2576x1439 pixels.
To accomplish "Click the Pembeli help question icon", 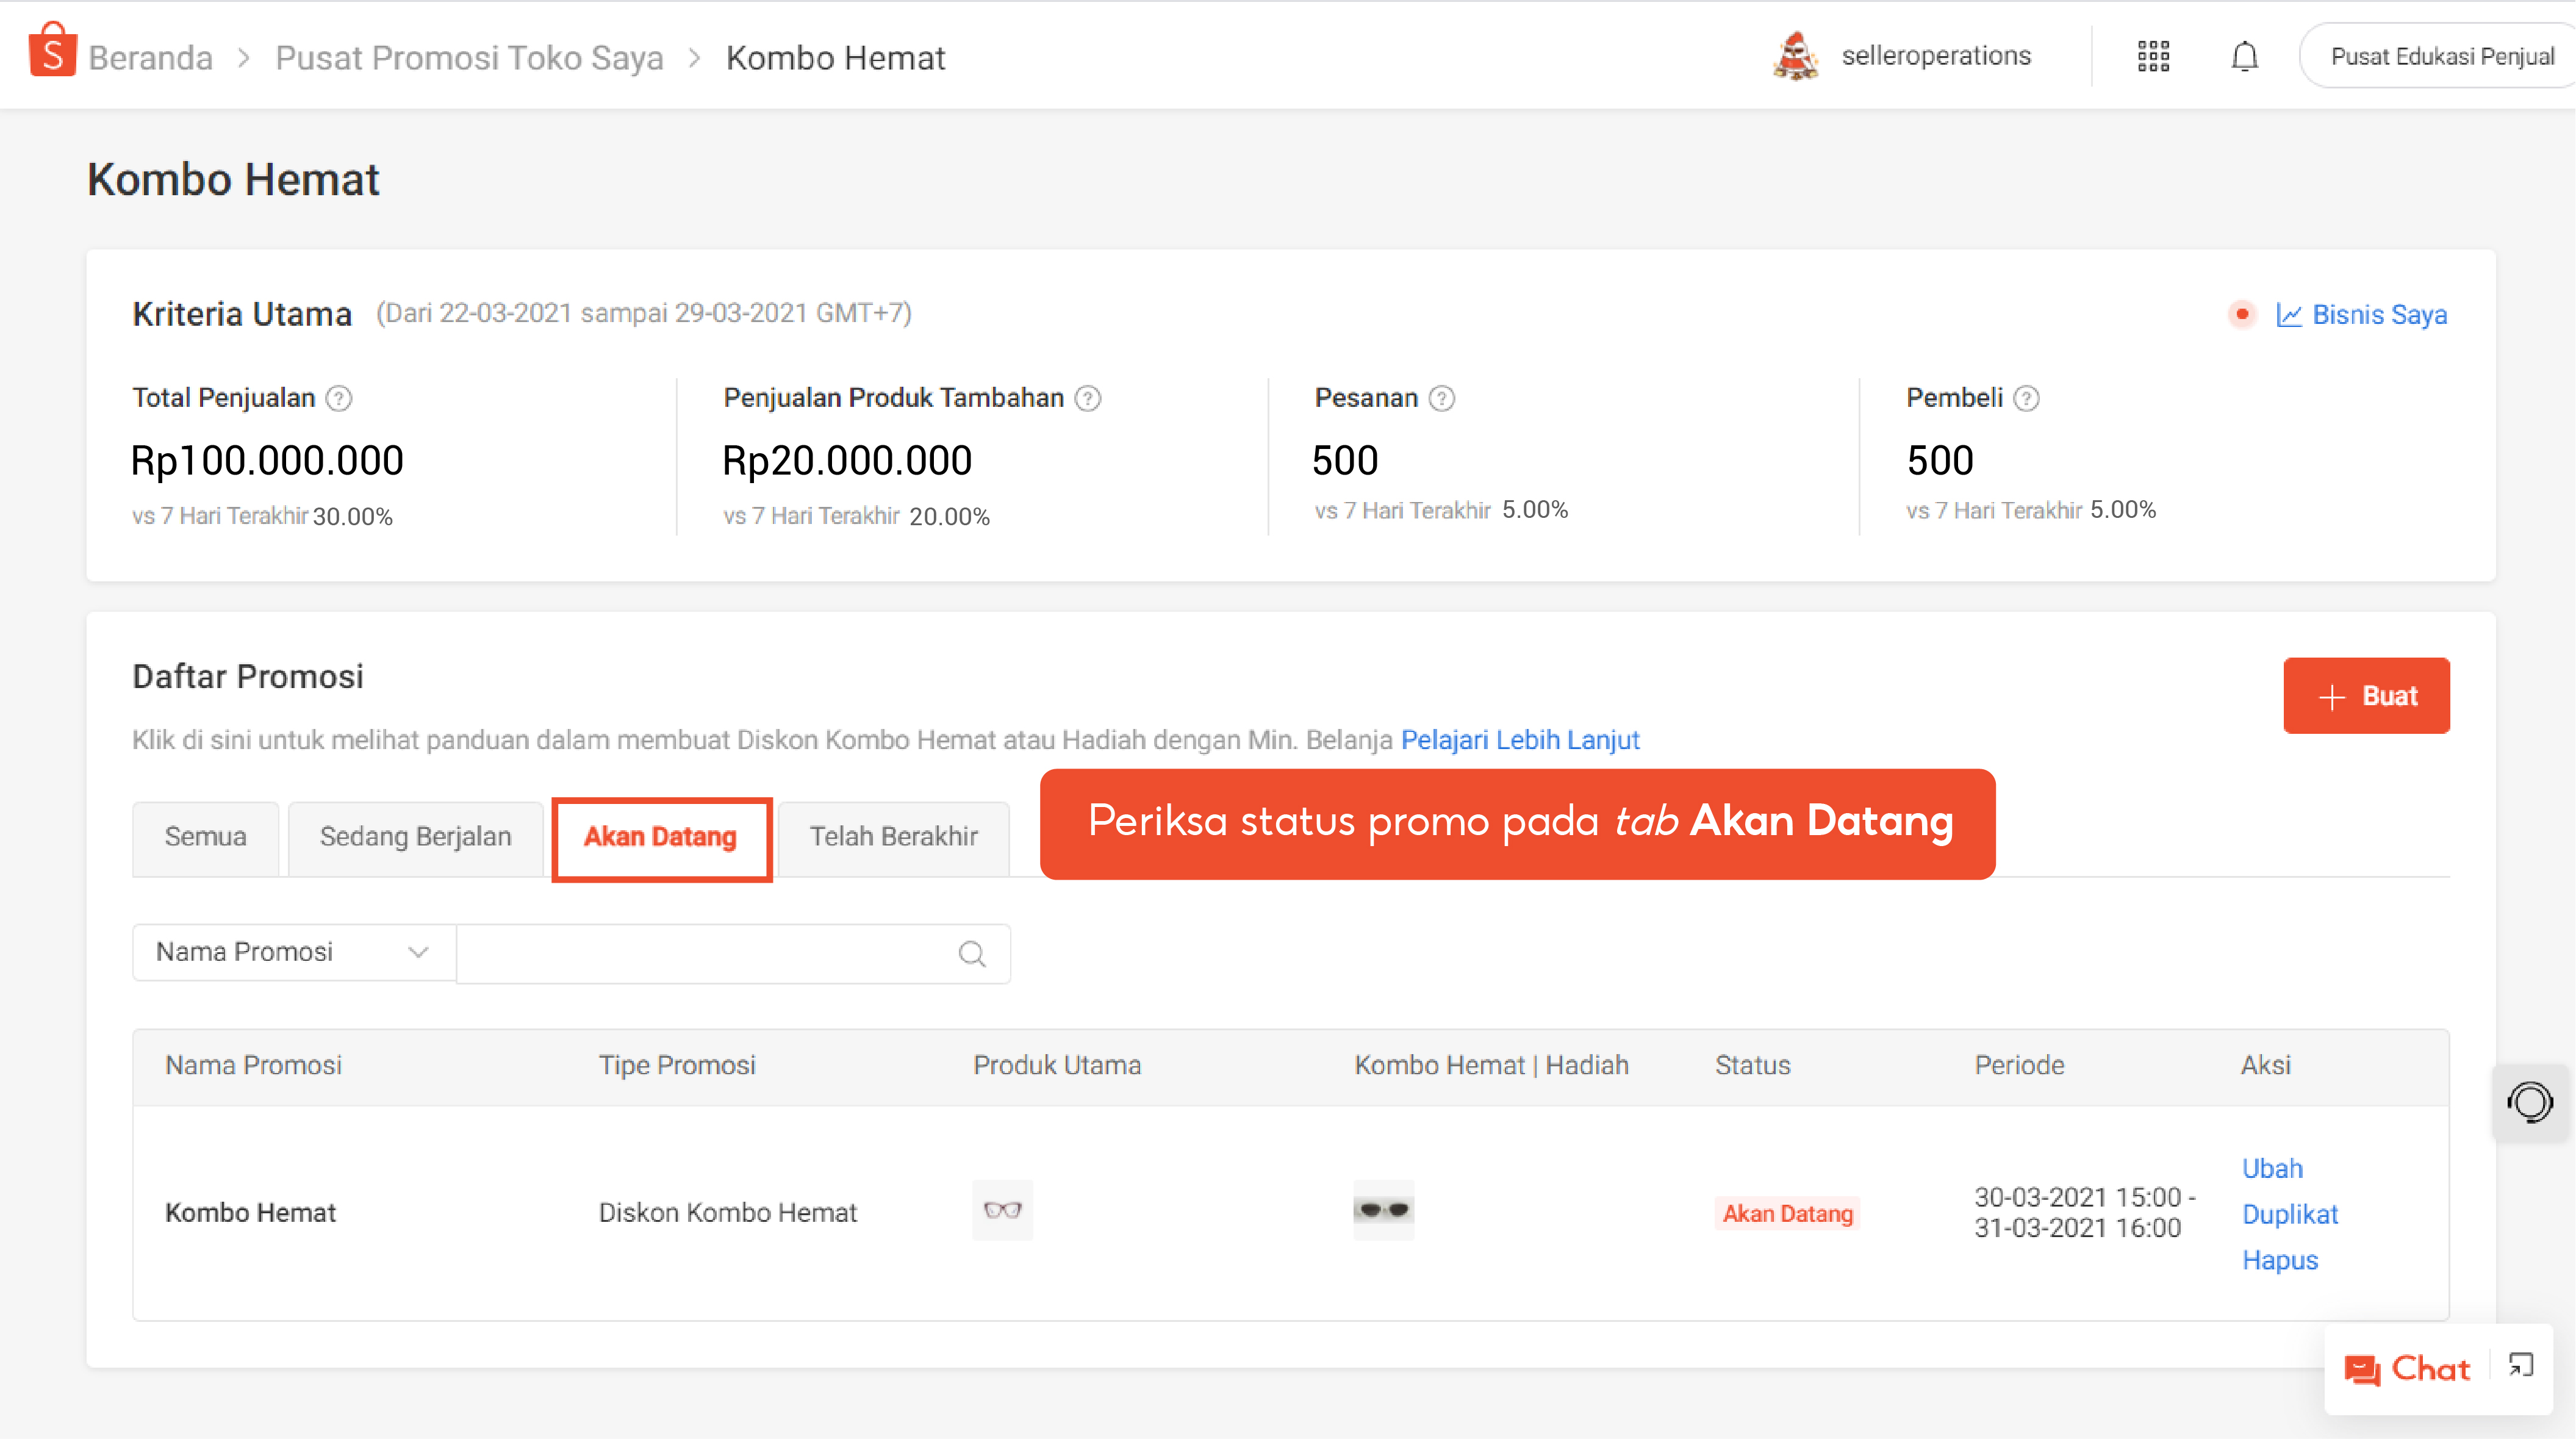I will 2026,398.
